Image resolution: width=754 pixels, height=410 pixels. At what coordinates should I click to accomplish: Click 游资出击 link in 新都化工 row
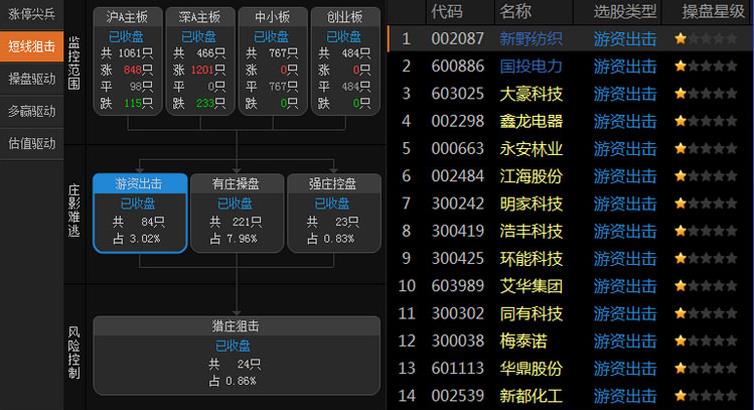click(x=625, y=396)
